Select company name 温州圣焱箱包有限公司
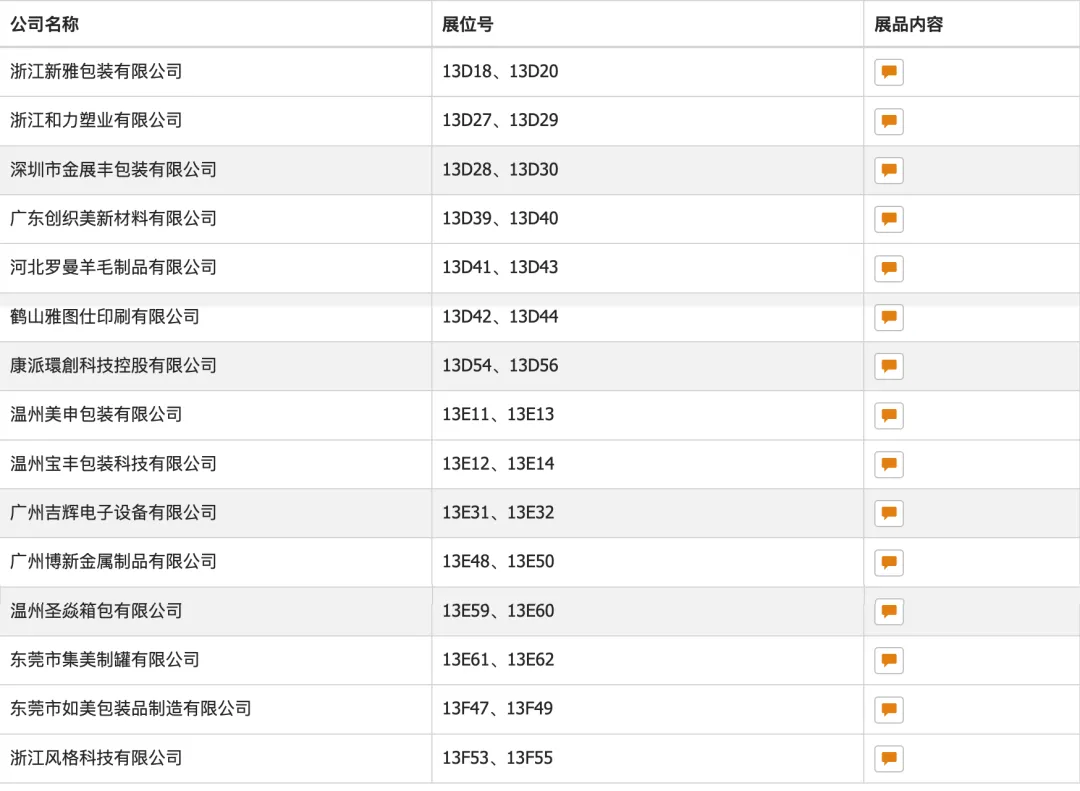The width and height of the screenshot is (1080, 791). [96, 610]
